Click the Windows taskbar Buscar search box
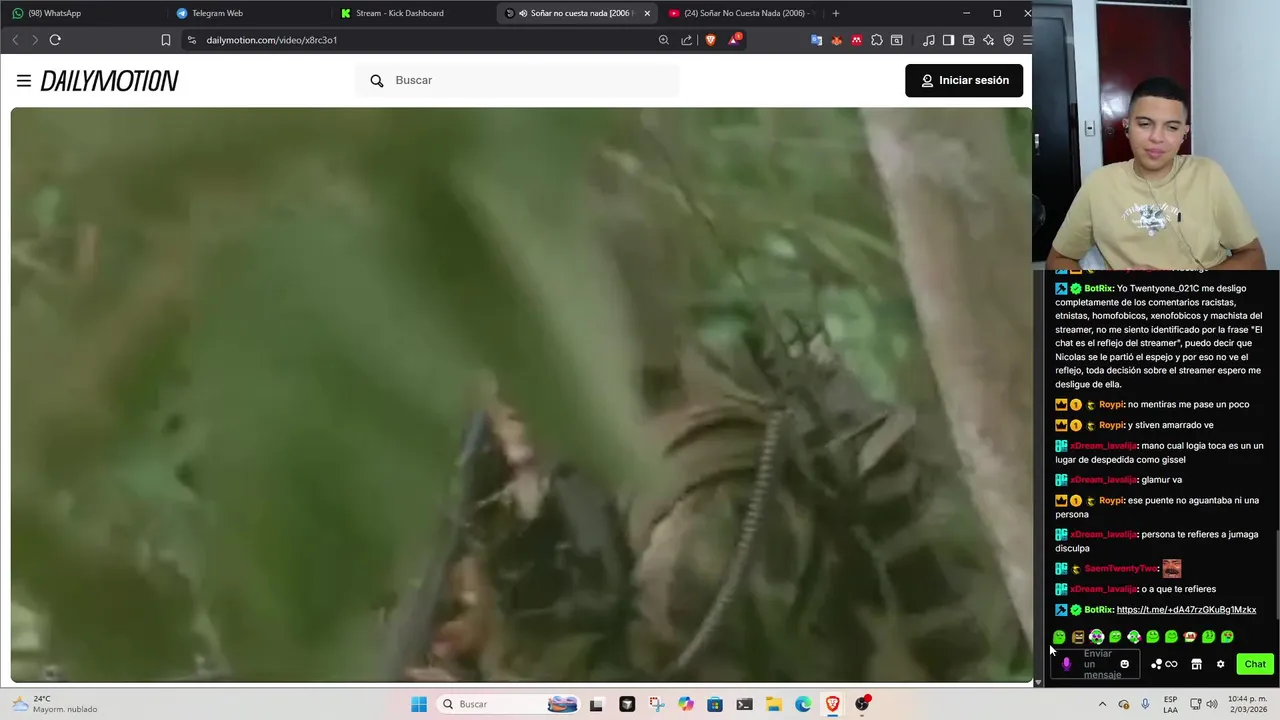This screenshot has height=720, width=1280. (x=510, y=704)
